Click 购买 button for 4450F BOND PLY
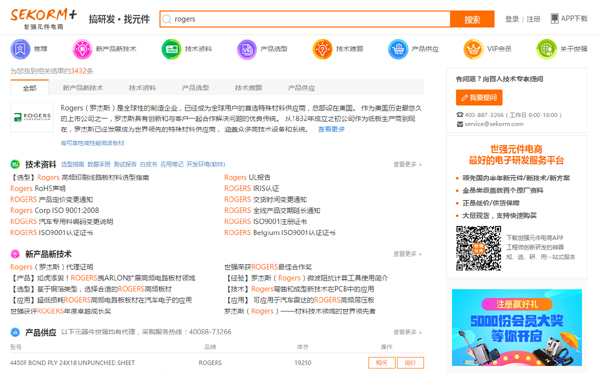The image size is (600, 373). tap(382, 363)
